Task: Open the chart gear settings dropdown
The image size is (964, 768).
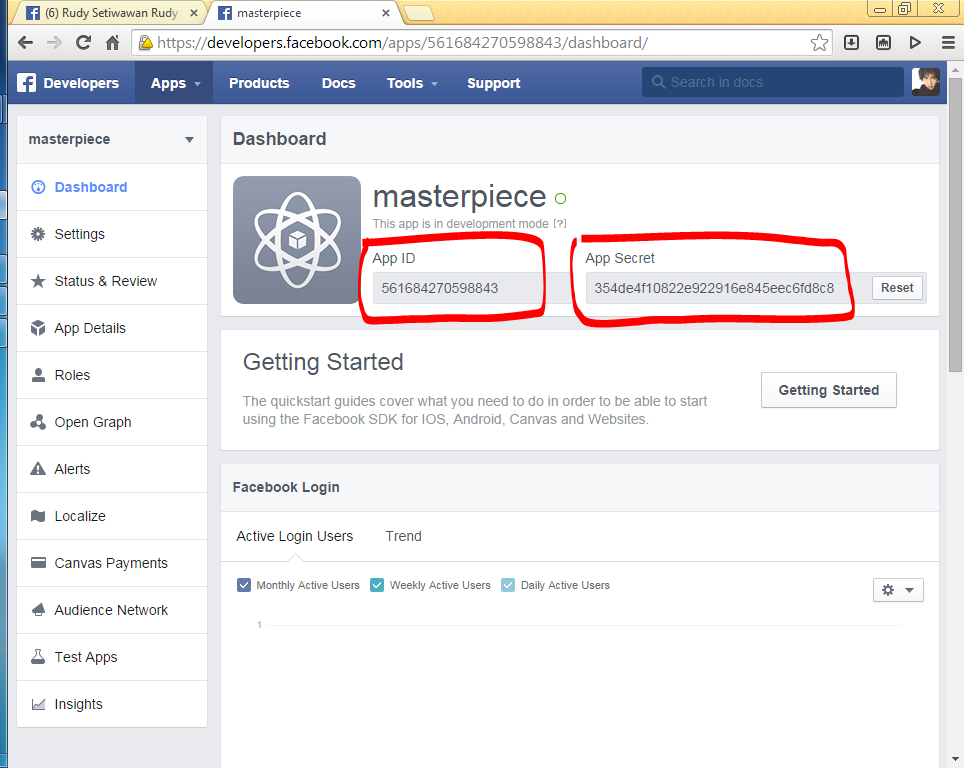Action: point(898,590)
